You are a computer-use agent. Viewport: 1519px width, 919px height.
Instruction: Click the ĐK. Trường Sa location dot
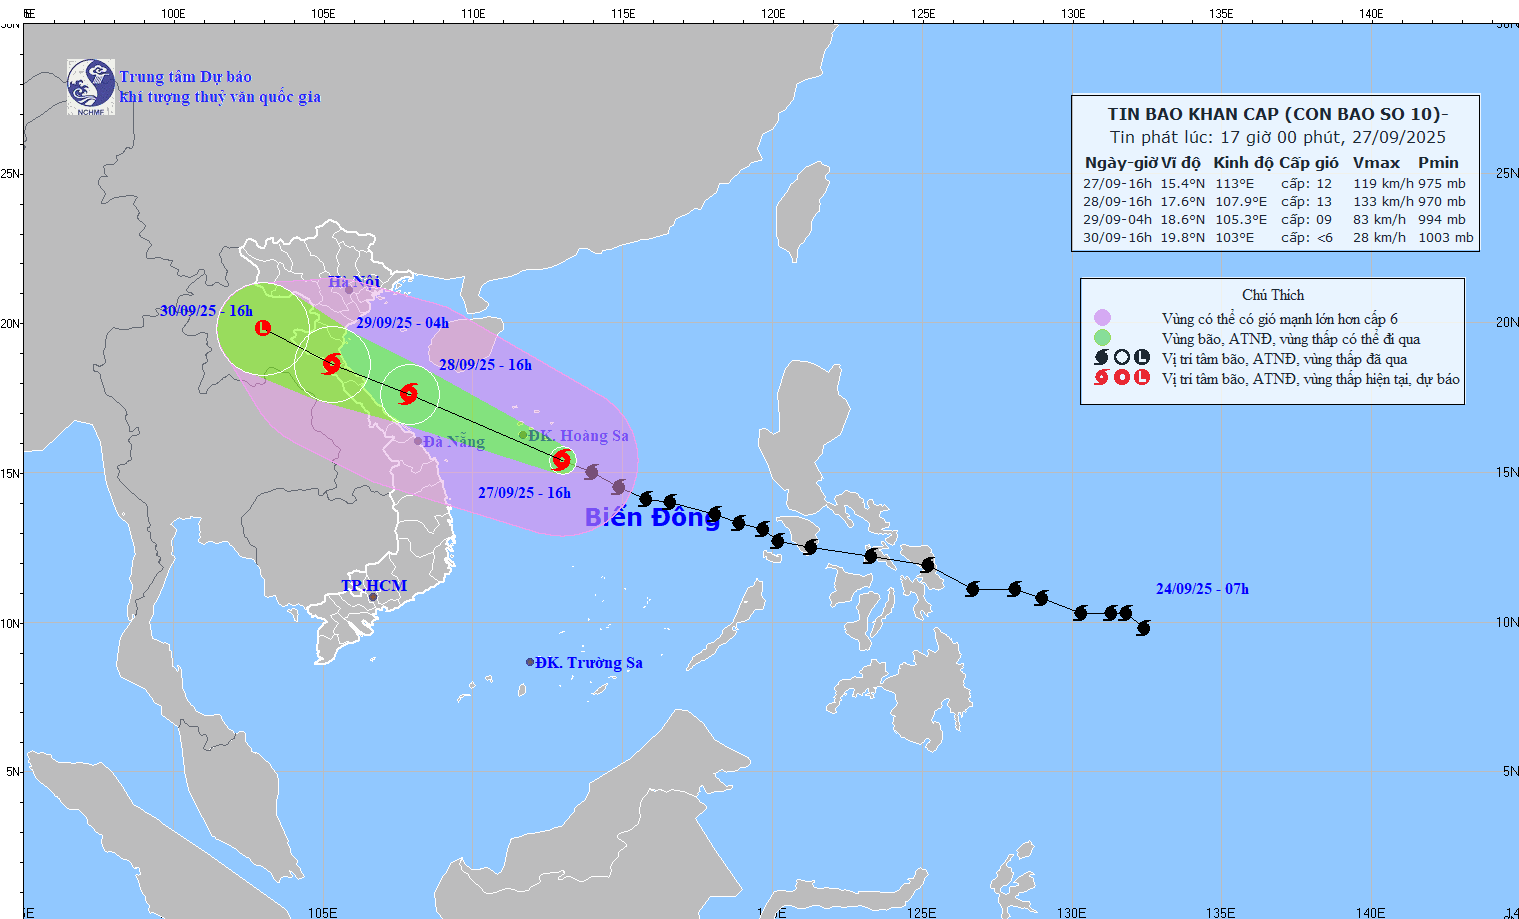click(530, 662)
